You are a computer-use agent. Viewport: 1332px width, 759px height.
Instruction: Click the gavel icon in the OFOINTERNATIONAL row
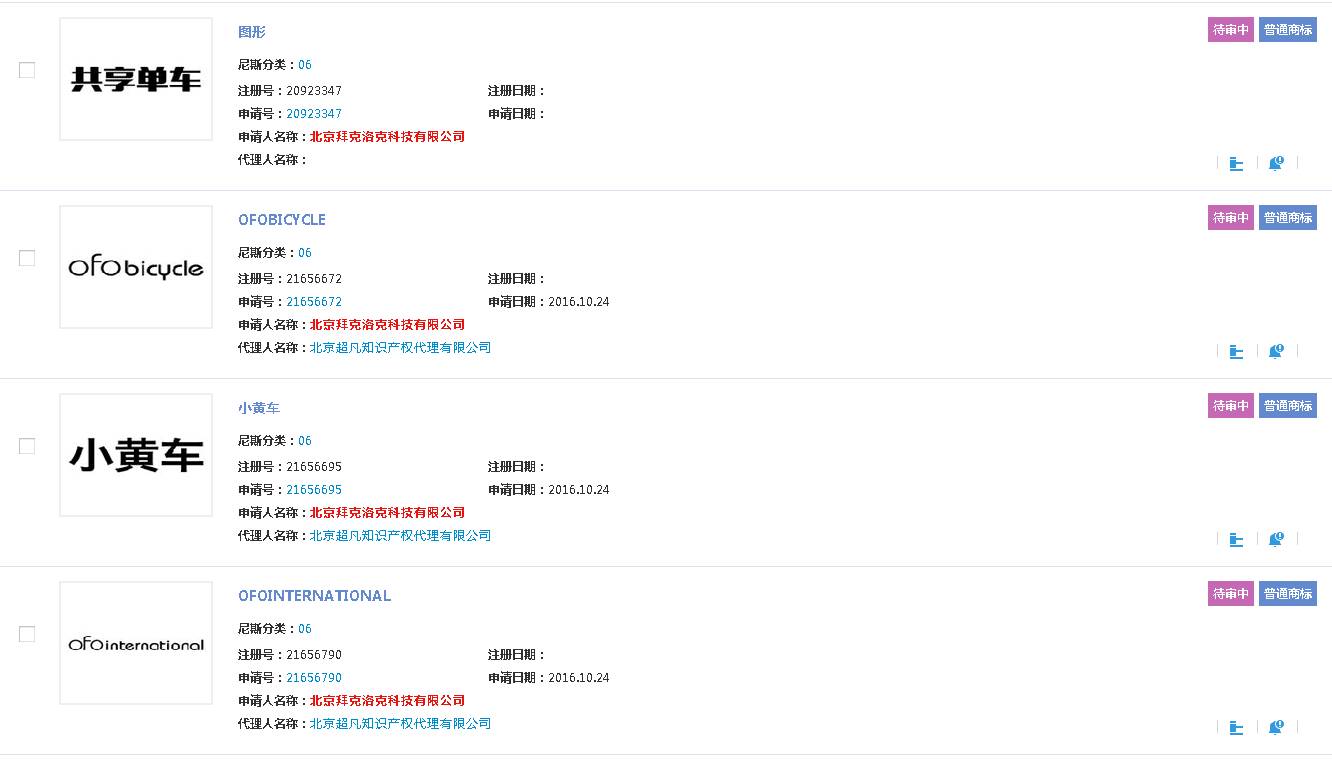(x=1236, y=727)
